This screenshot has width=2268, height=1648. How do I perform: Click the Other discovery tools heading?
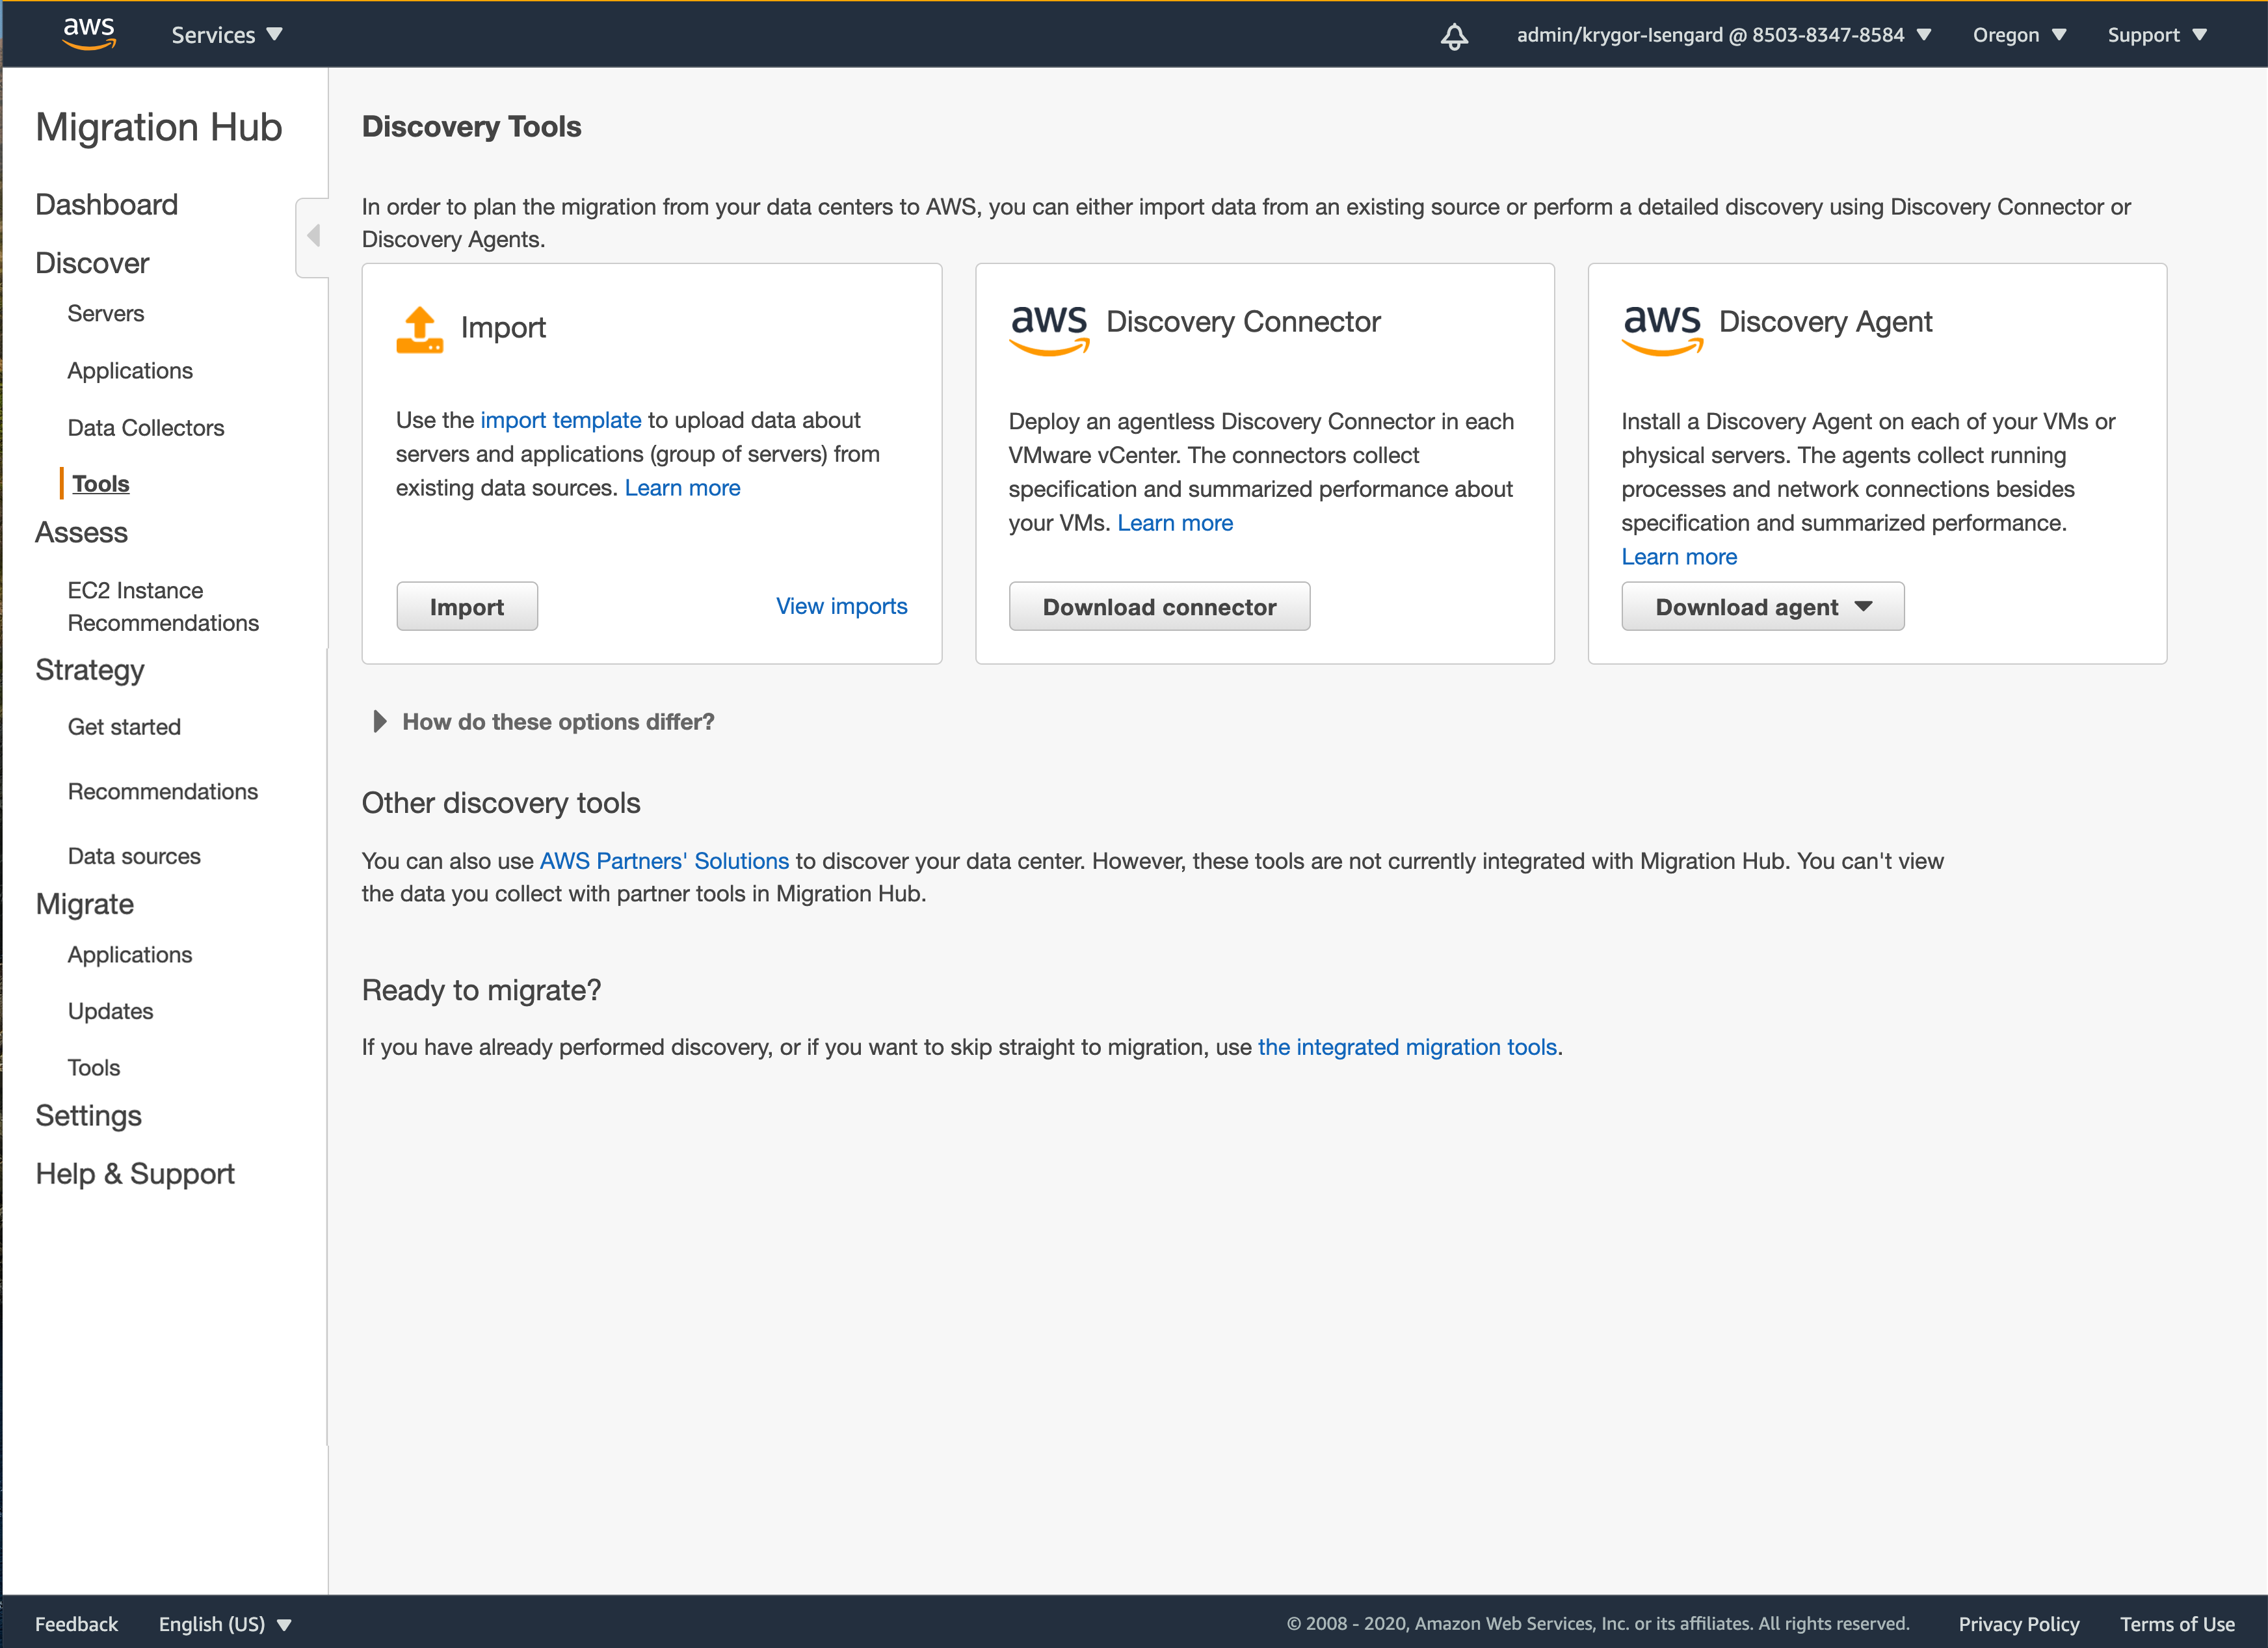point(501,803)
